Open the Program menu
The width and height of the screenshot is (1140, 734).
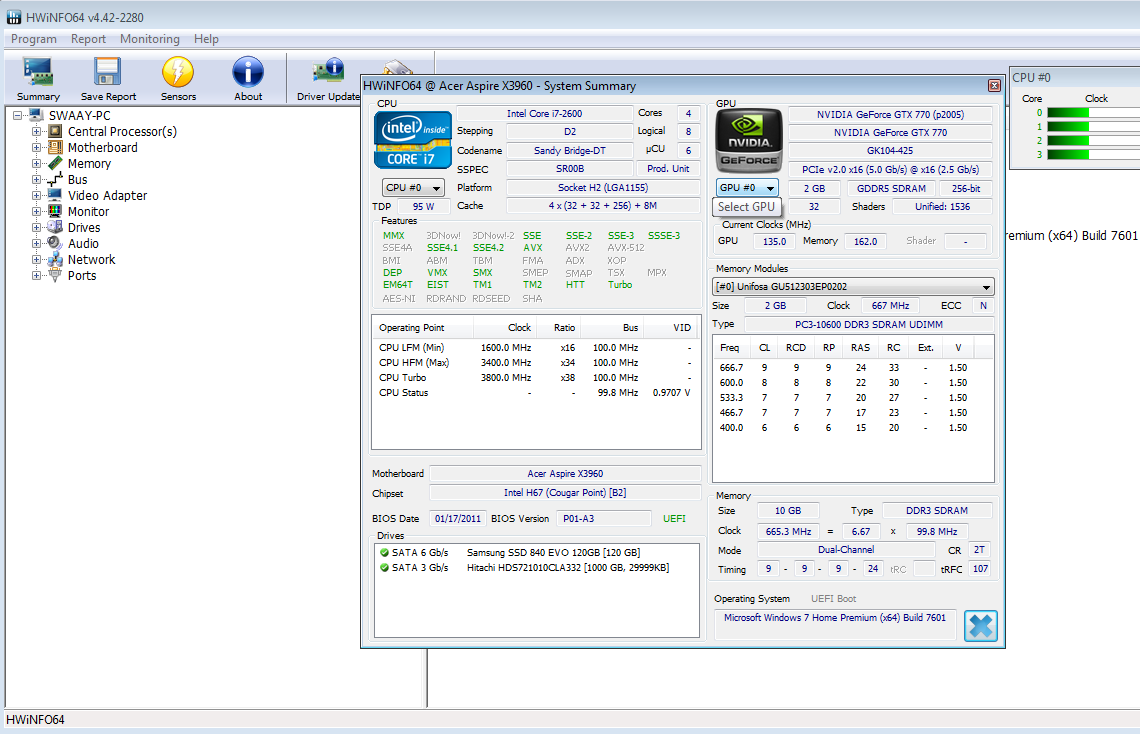click(33, 39)
